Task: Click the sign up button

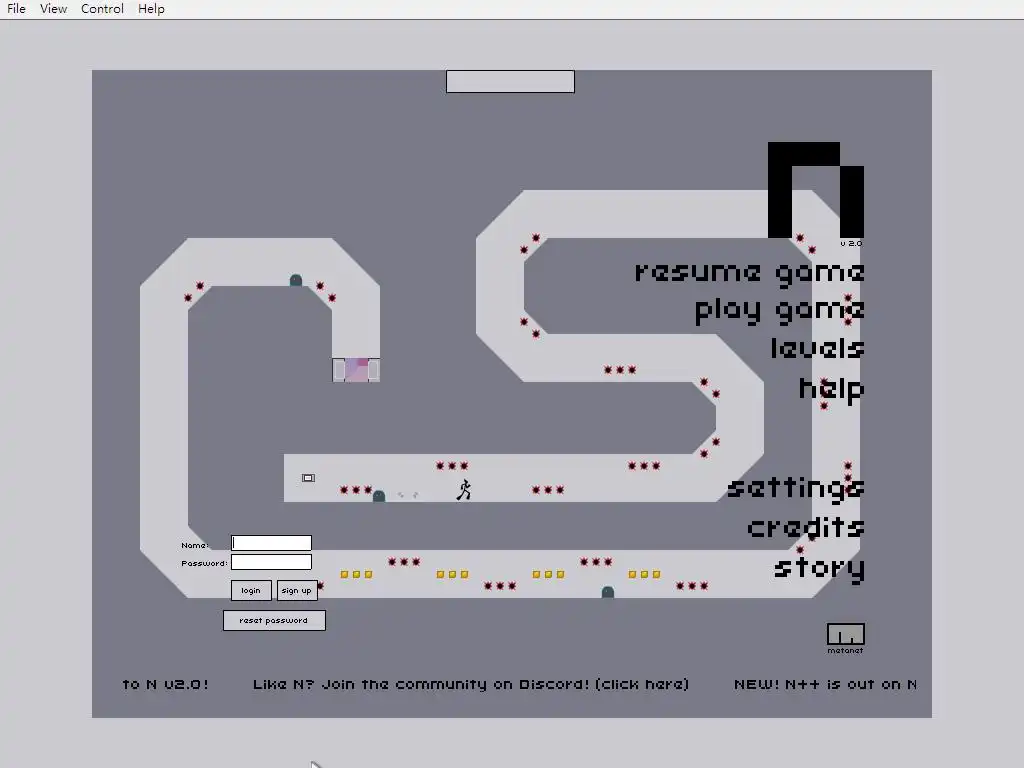Action: [296, 590]
